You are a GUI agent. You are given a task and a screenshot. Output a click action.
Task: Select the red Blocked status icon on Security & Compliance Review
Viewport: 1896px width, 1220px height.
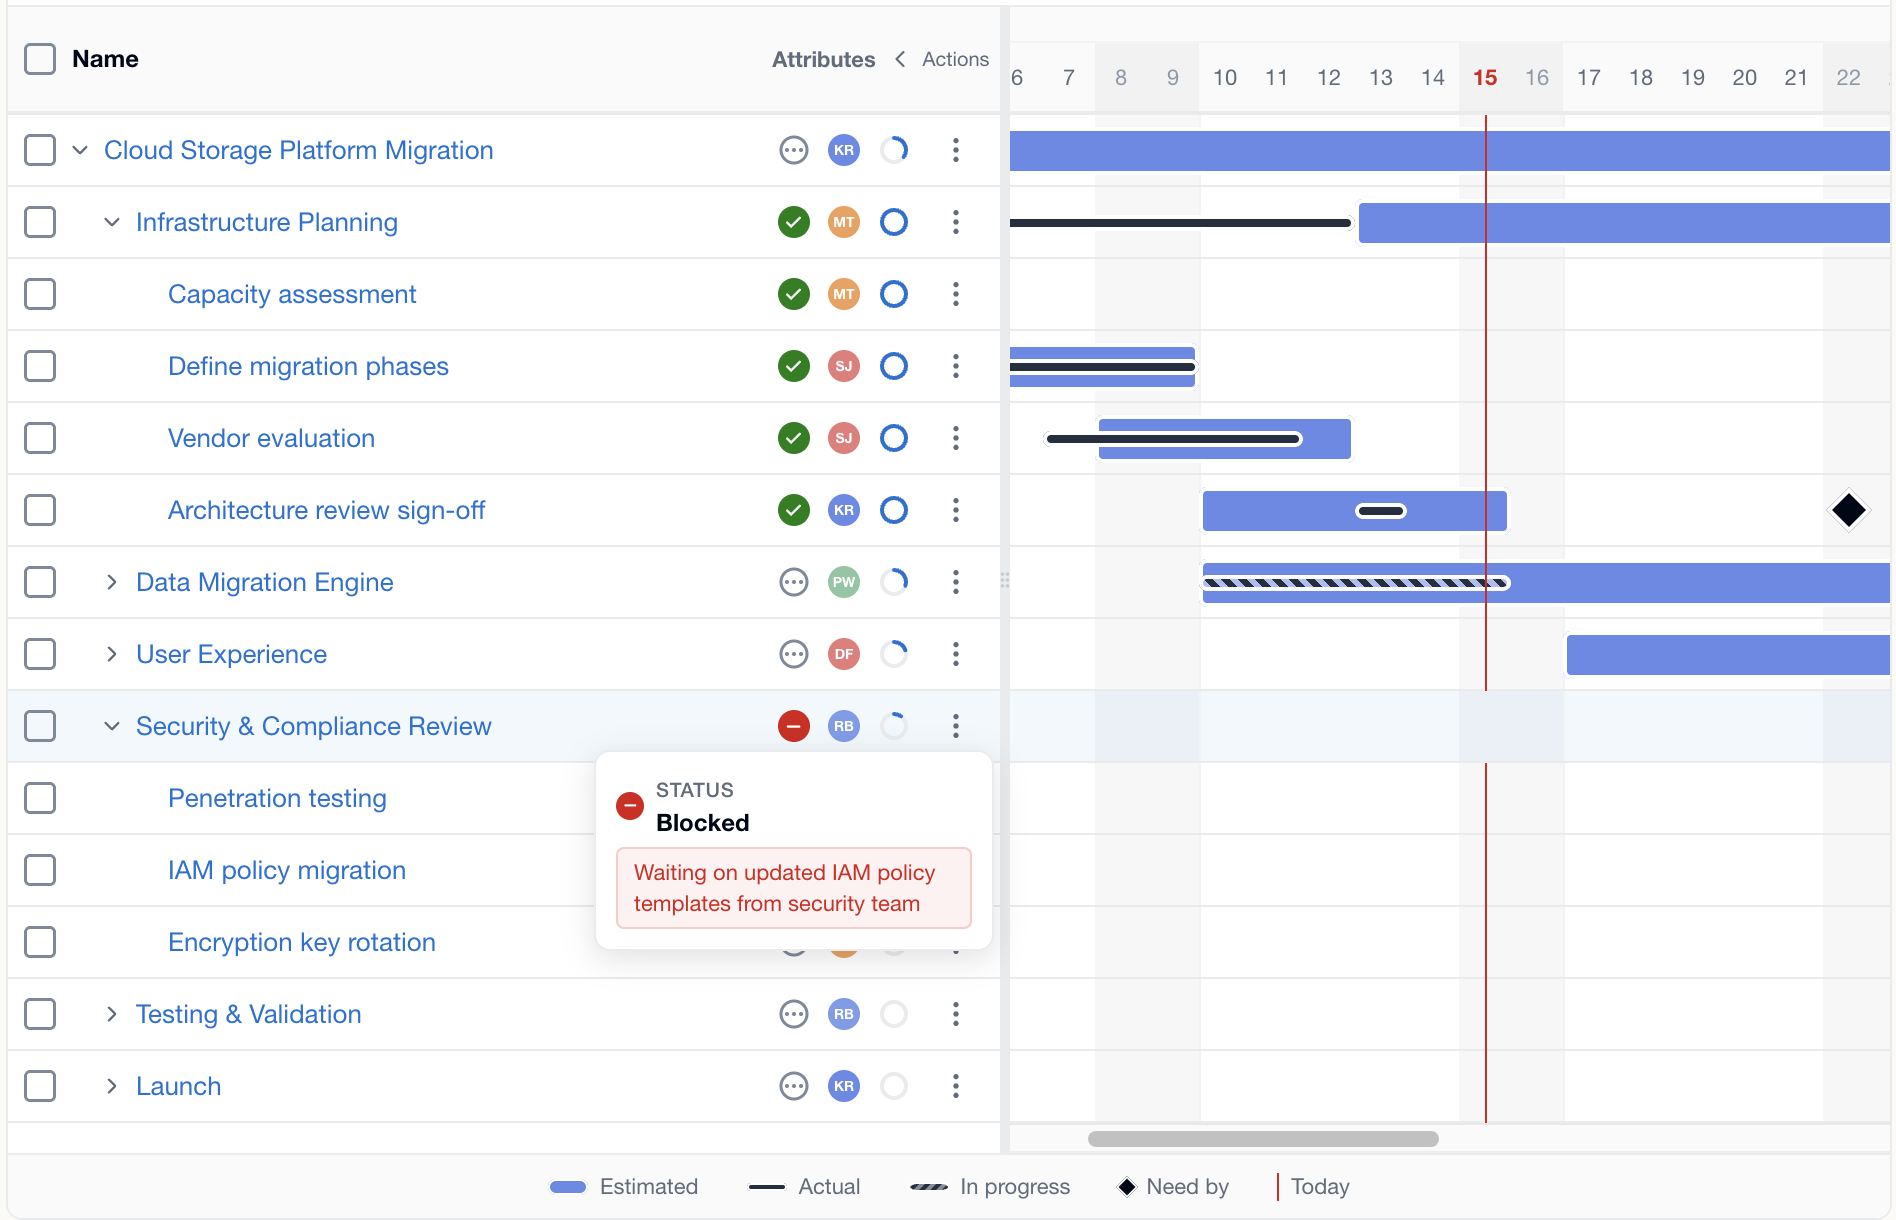[x=793, y=726]
